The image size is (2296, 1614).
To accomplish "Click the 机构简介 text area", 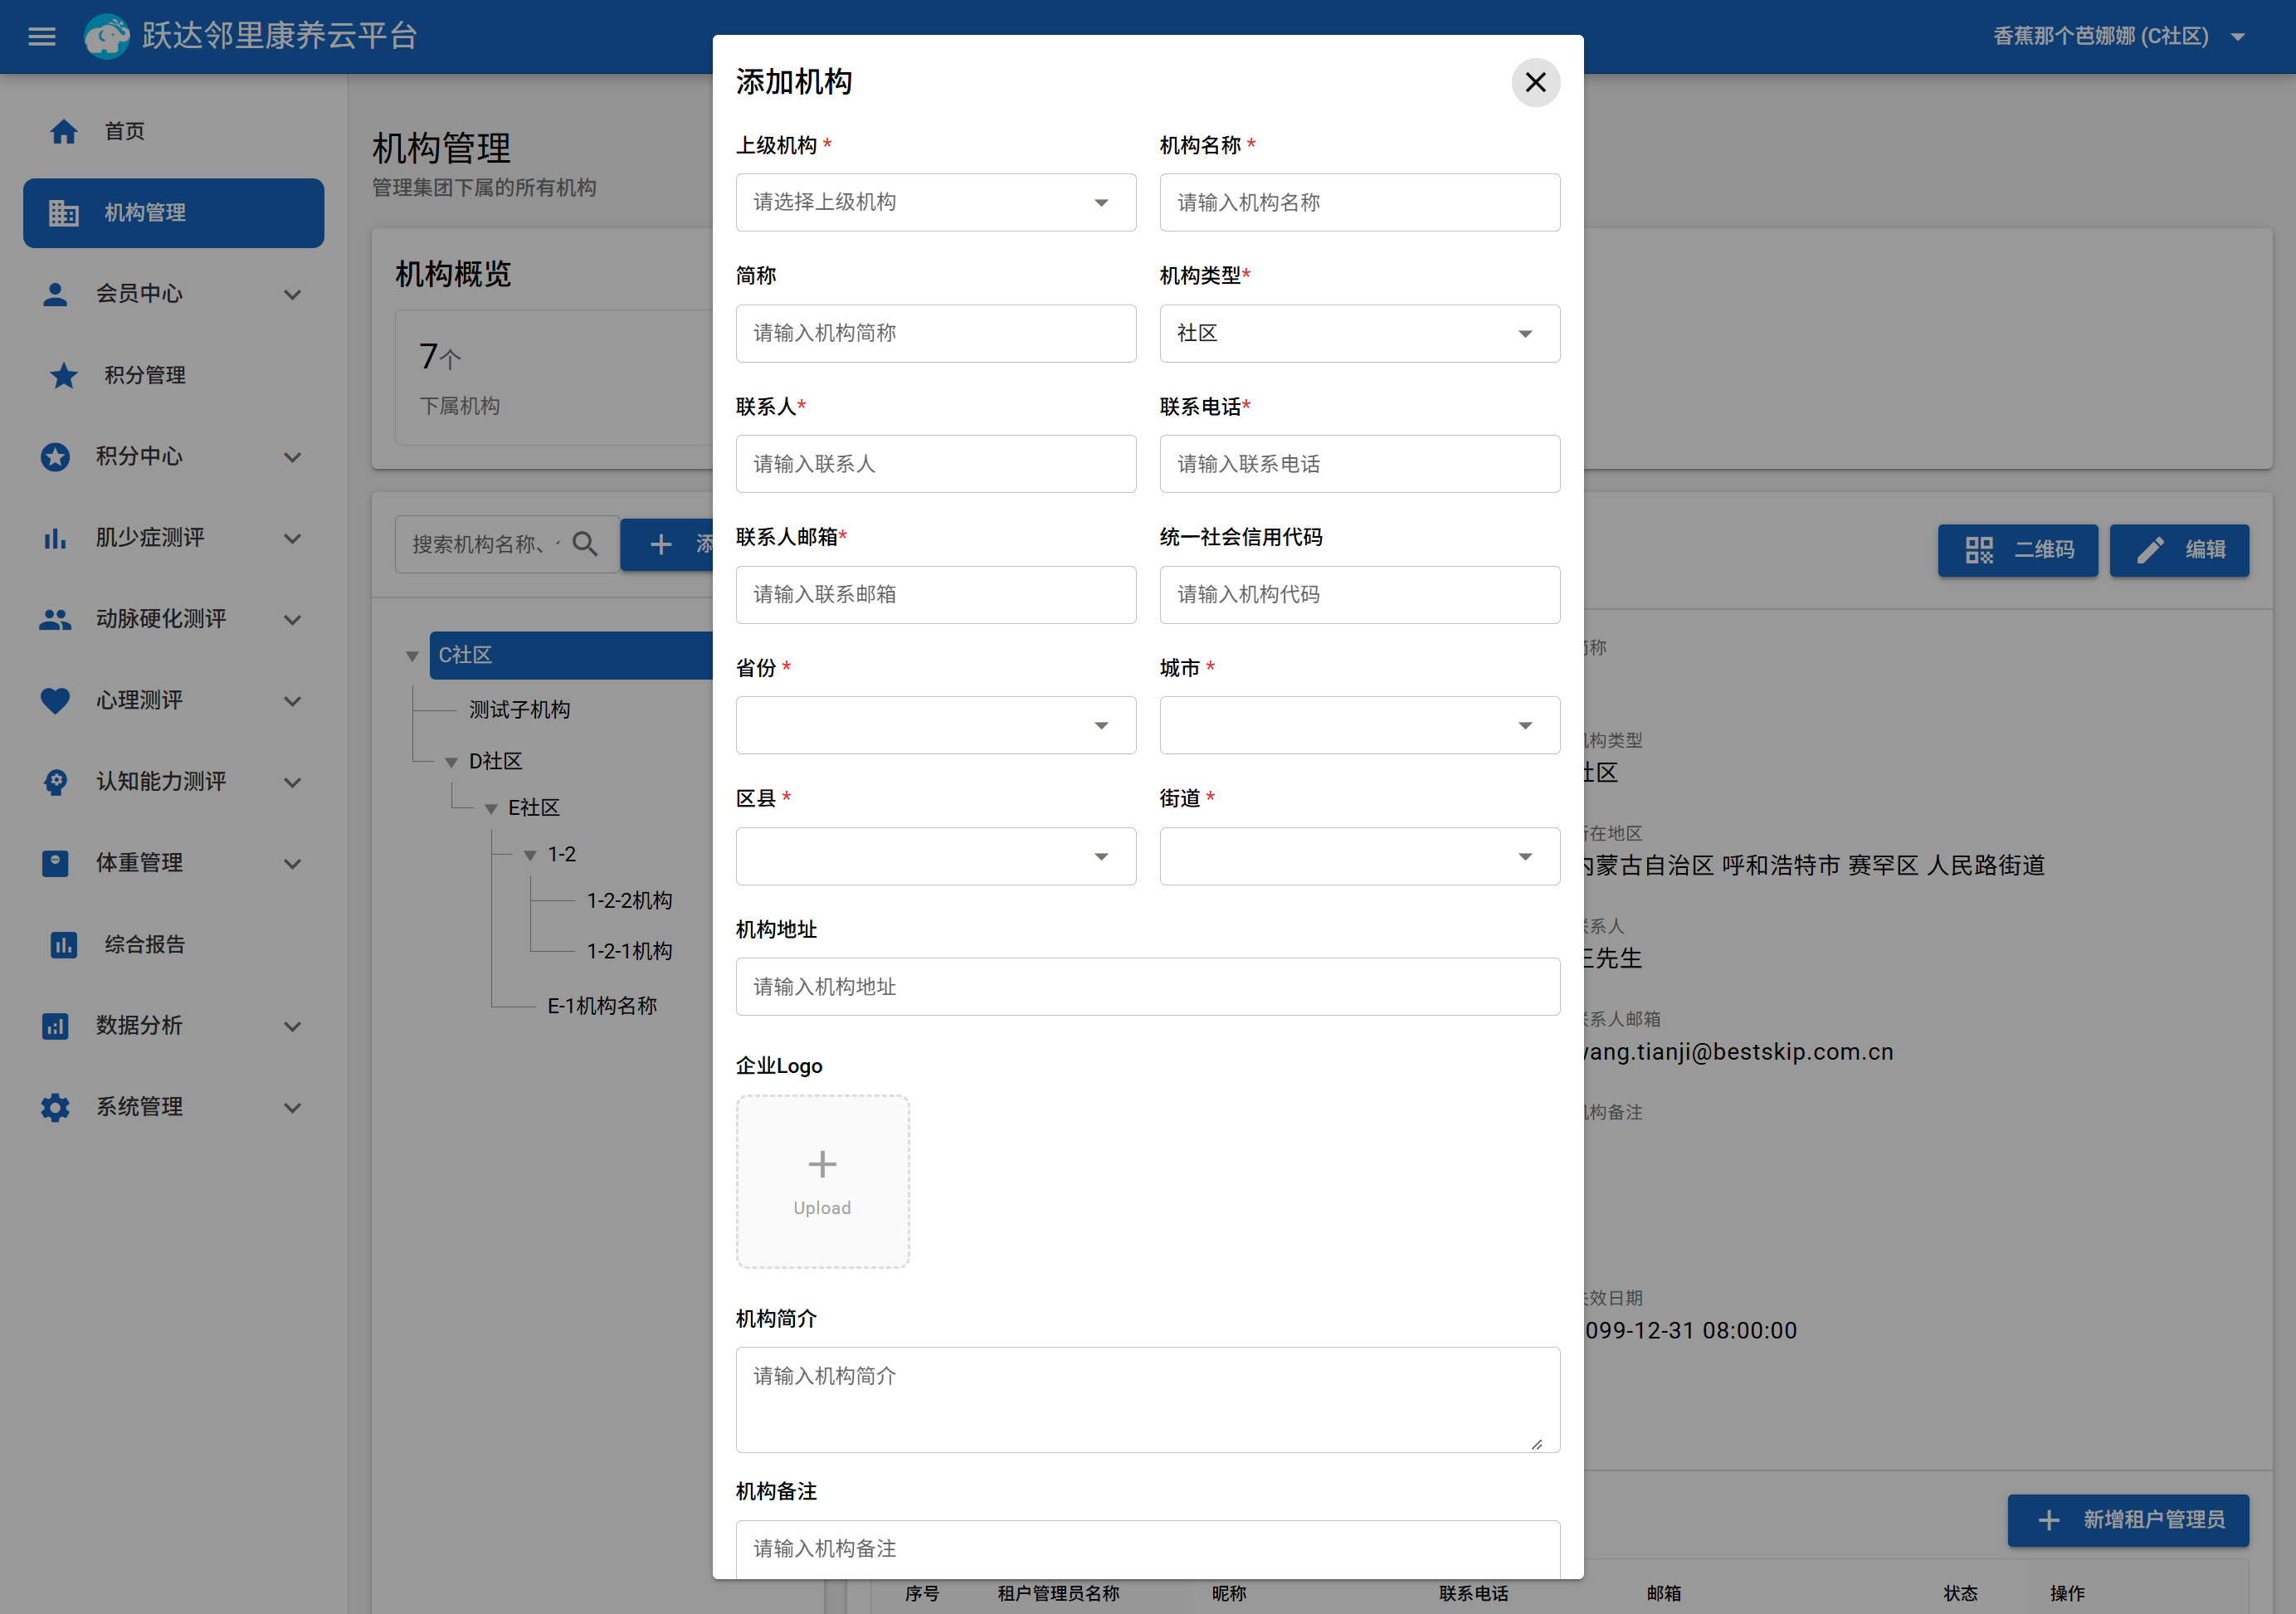I will pos(1147,1400).
